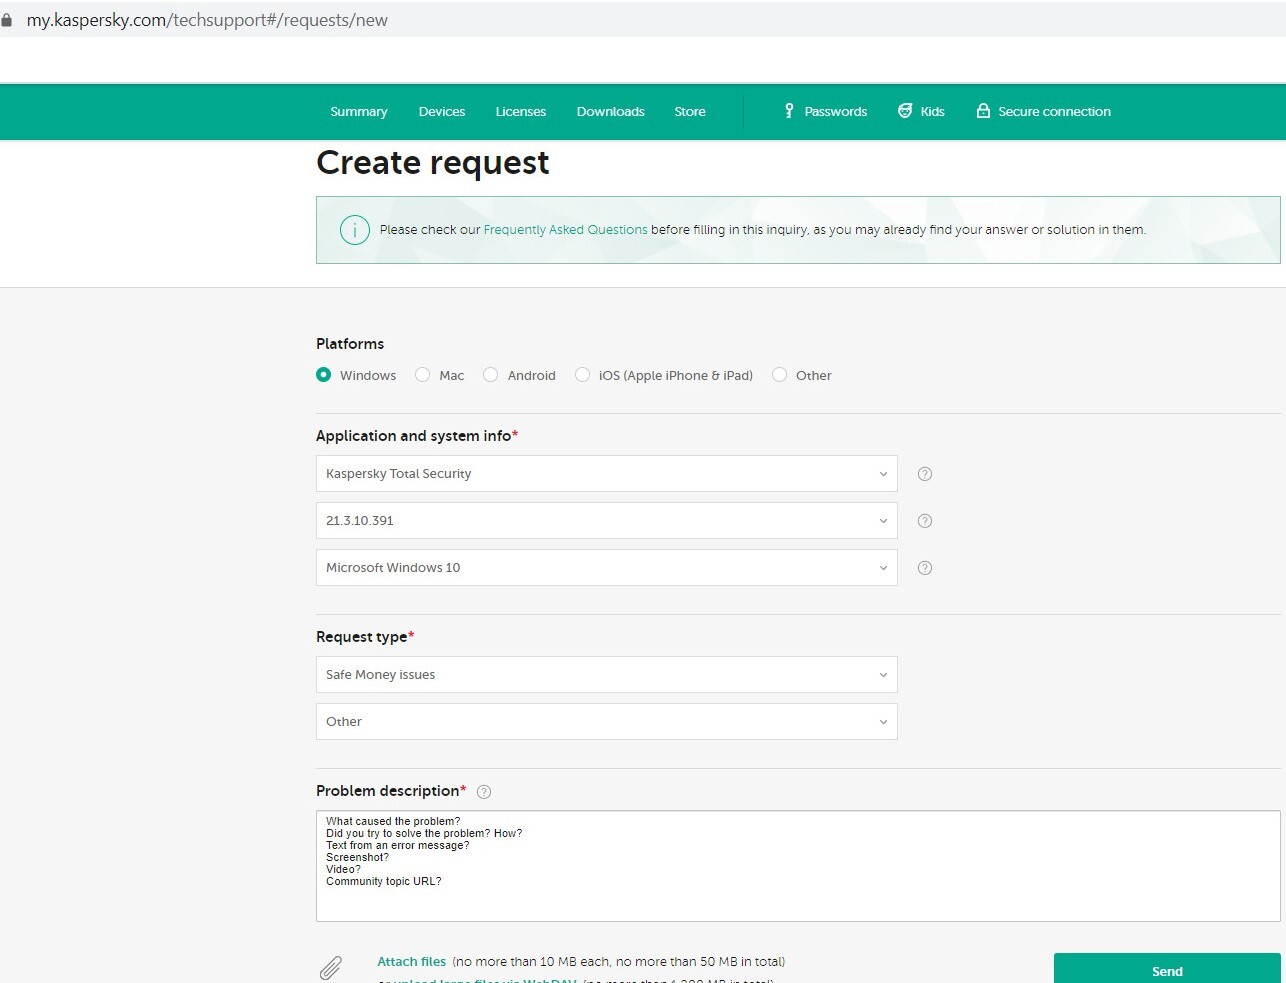Expand the Safe Money issues request type dropdown
The width and height of the screenshot is (1286, 983).
606,675
